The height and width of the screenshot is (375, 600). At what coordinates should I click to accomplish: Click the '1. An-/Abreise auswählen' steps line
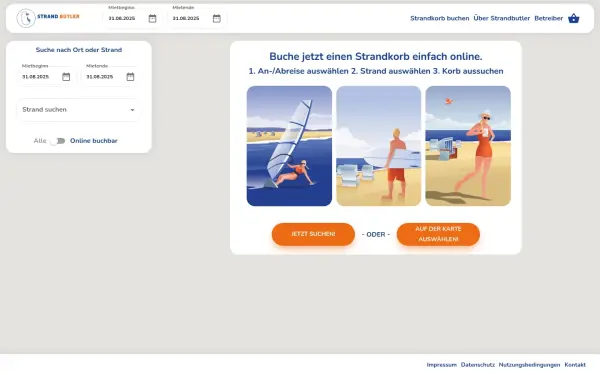(x=376, y=71)
